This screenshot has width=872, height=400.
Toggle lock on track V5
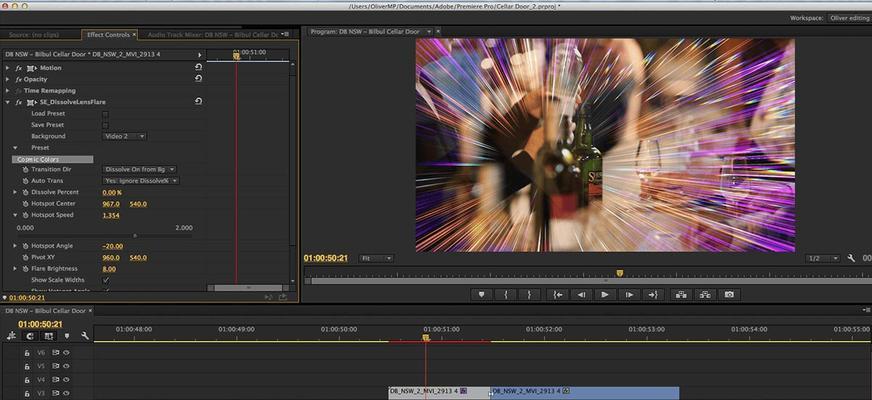(26, 366)
